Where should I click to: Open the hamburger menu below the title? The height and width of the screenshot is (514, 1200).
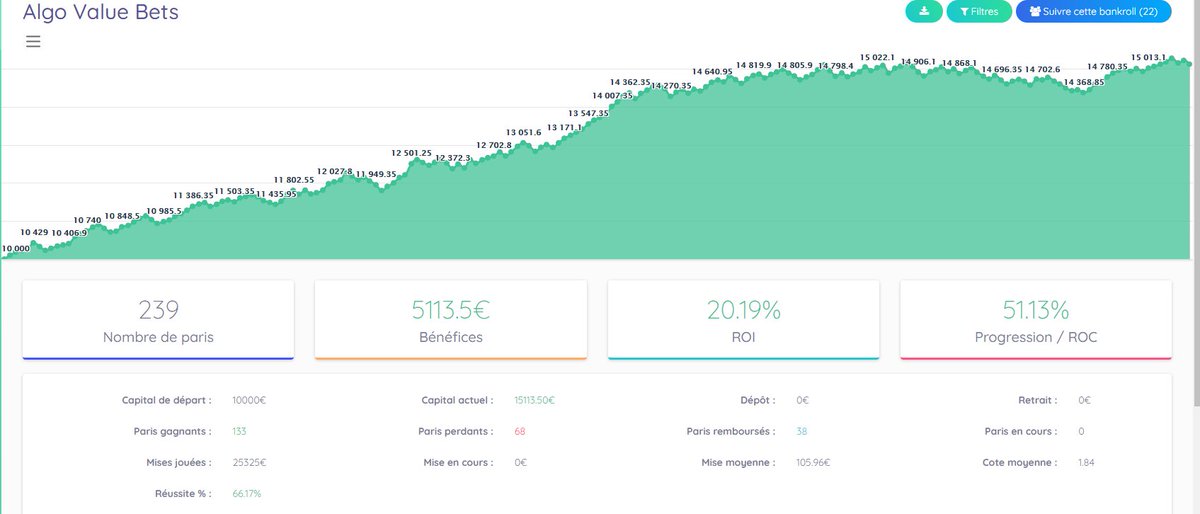pyautogui.click(x=33, y=41)
